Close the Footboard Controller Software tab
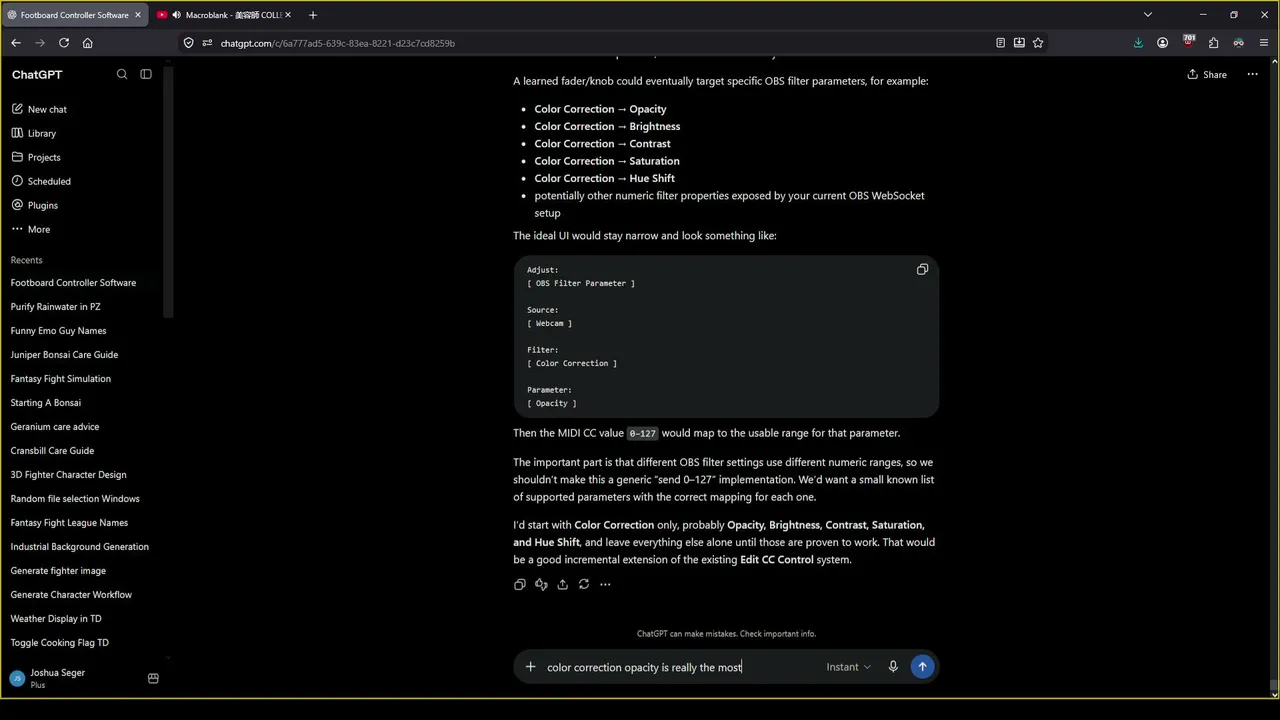Viewport: 1280px width, 720px height. (x=138, y=15)
